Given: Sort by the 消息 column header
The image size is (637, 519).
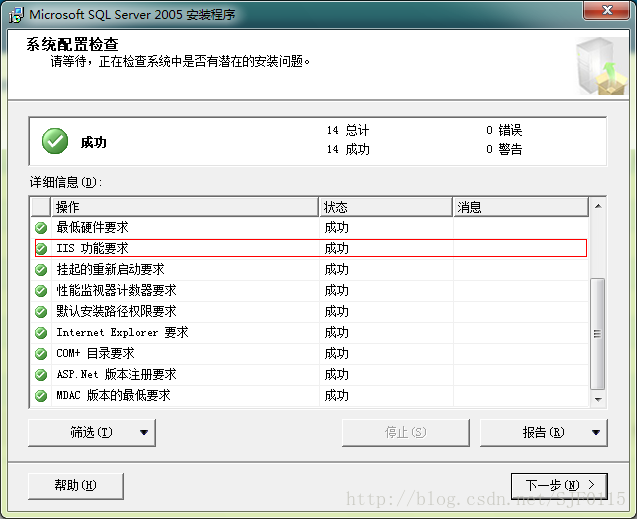Looking at the screenshot, I should (x=521, y=207).
